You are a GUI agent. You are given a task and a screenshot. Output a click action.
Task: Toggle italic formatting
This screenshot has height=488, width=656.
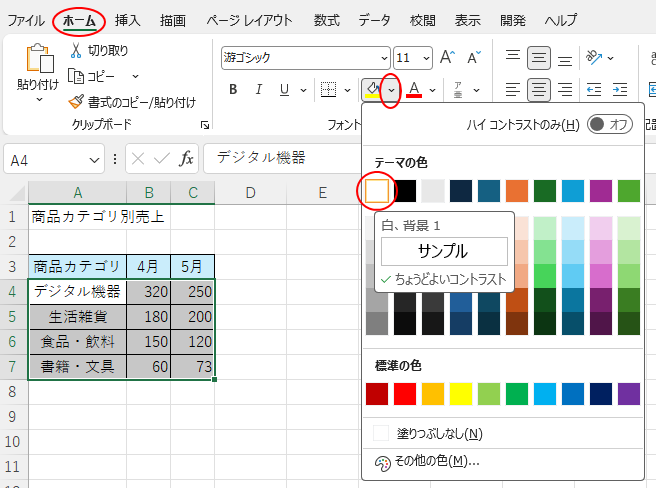[x=259, y=90]
